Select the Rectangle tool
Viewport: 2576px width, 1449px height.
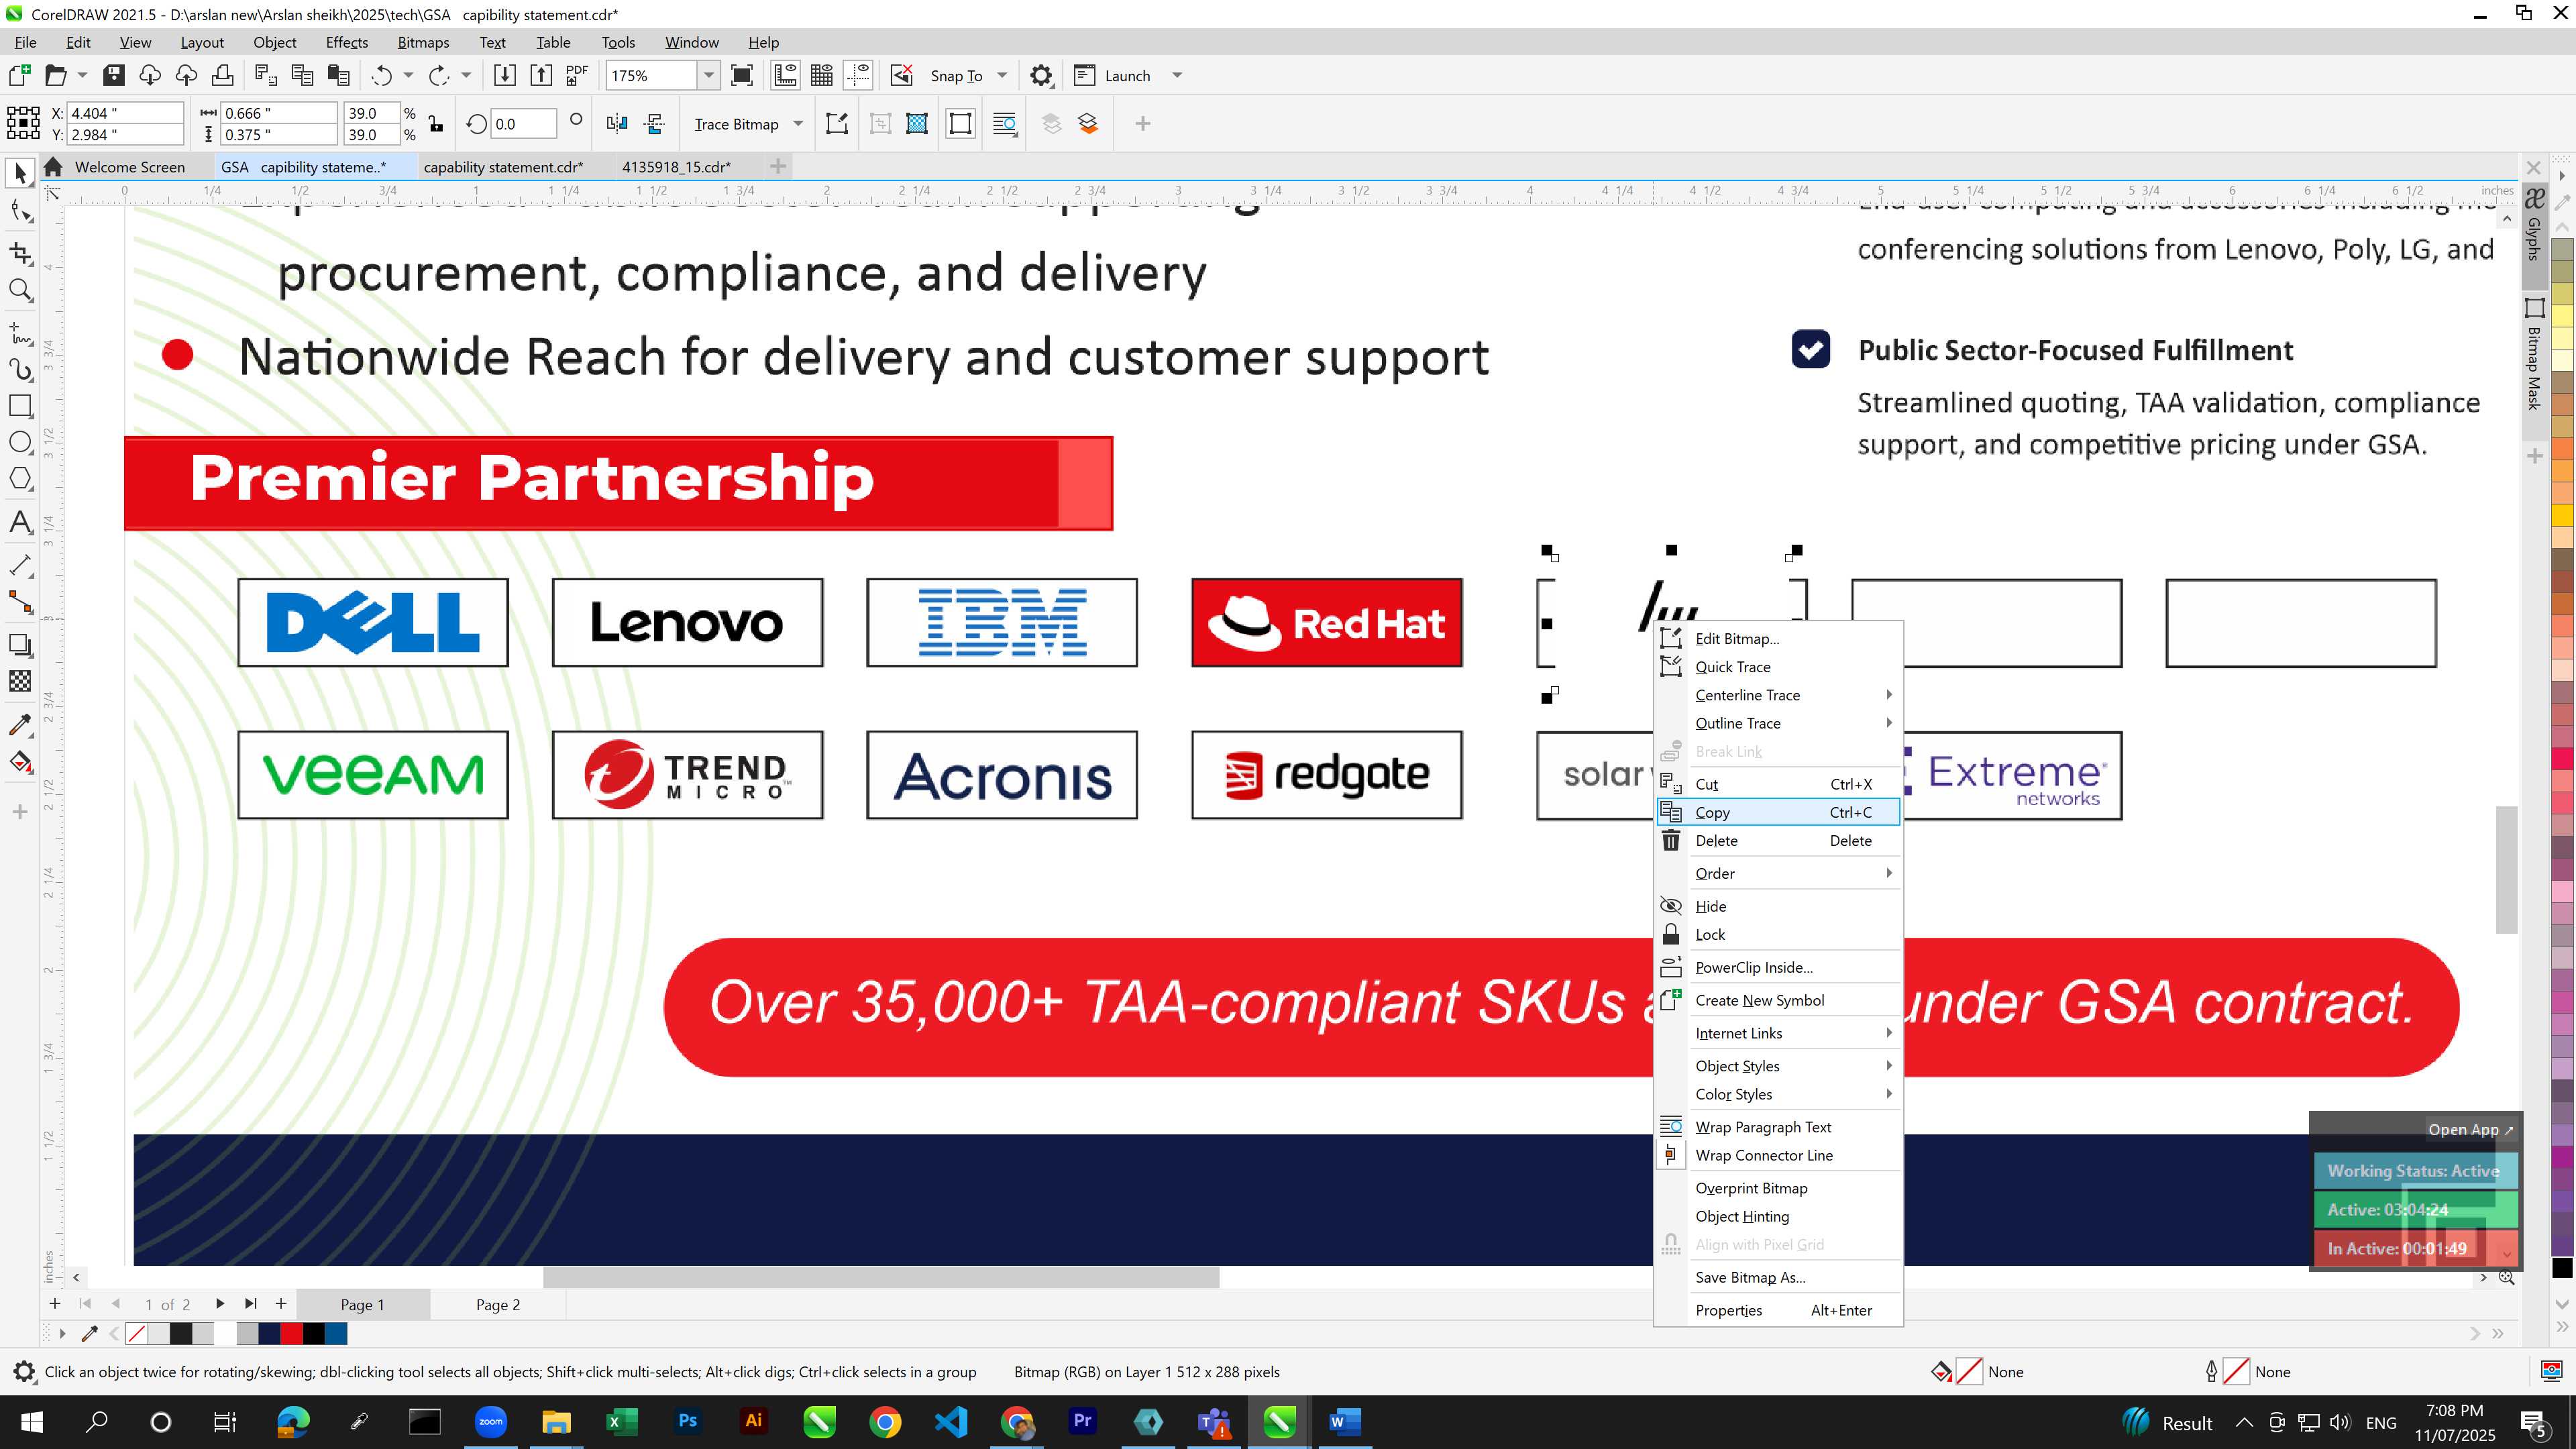(20, 405)
